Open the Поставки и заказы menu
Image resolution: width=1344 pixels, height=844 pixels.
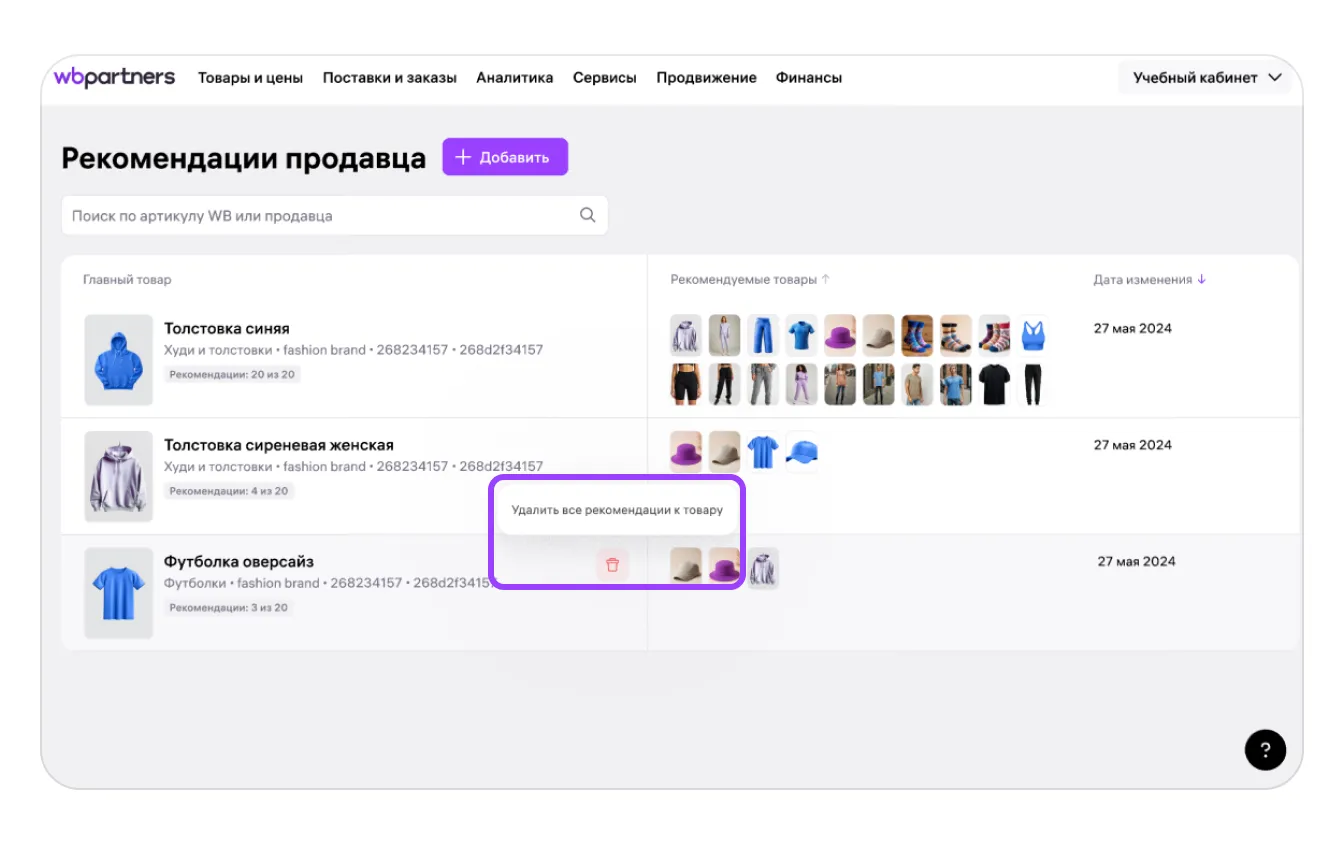click(389, 78)
